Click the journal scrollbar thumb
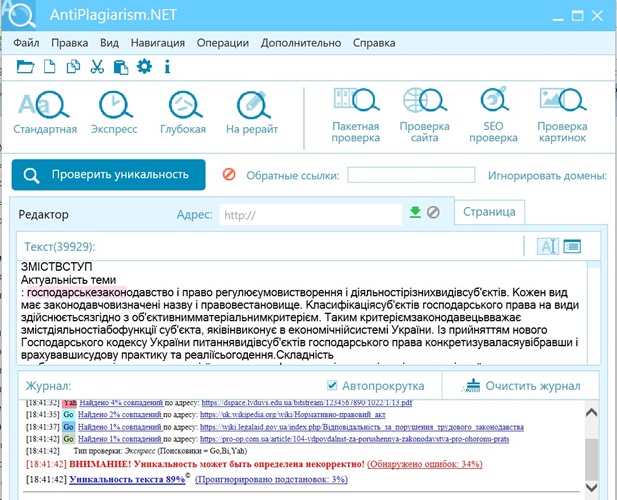The height and width of the screenshot is (500, 617). (591, 459)
